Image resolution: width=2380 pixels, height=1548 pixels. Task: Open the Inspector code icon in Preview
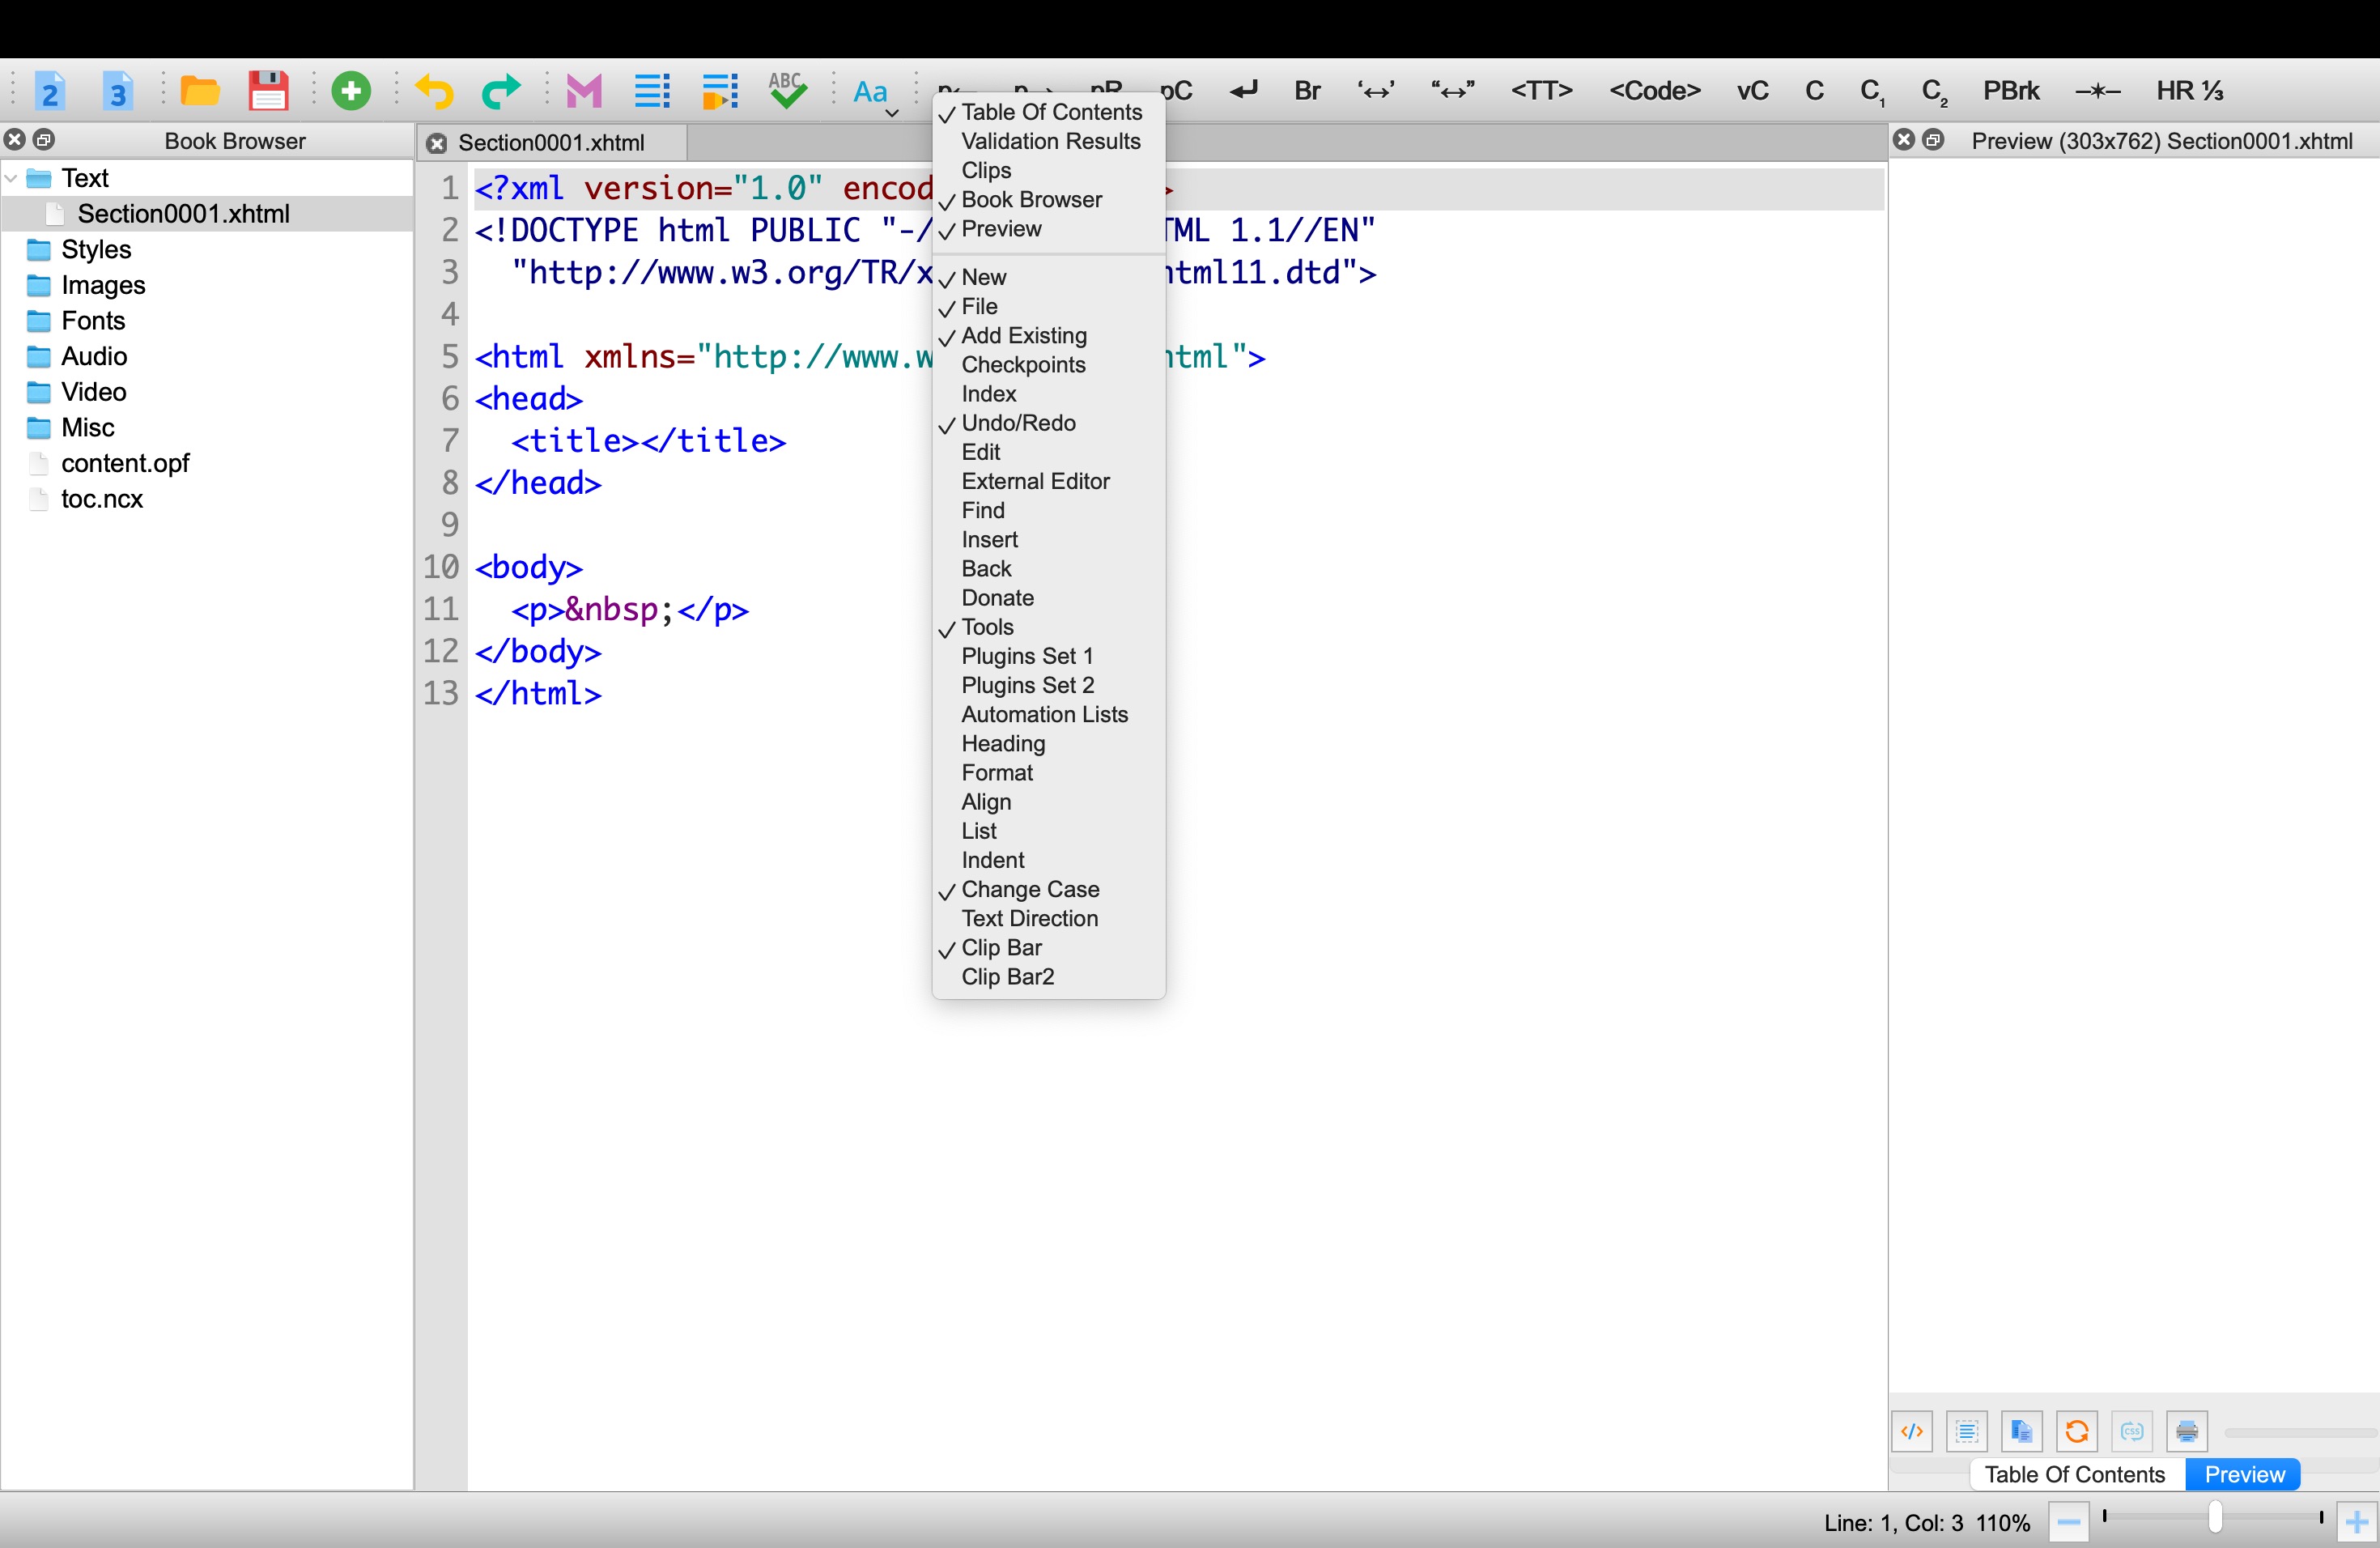coord(1912,1431)
